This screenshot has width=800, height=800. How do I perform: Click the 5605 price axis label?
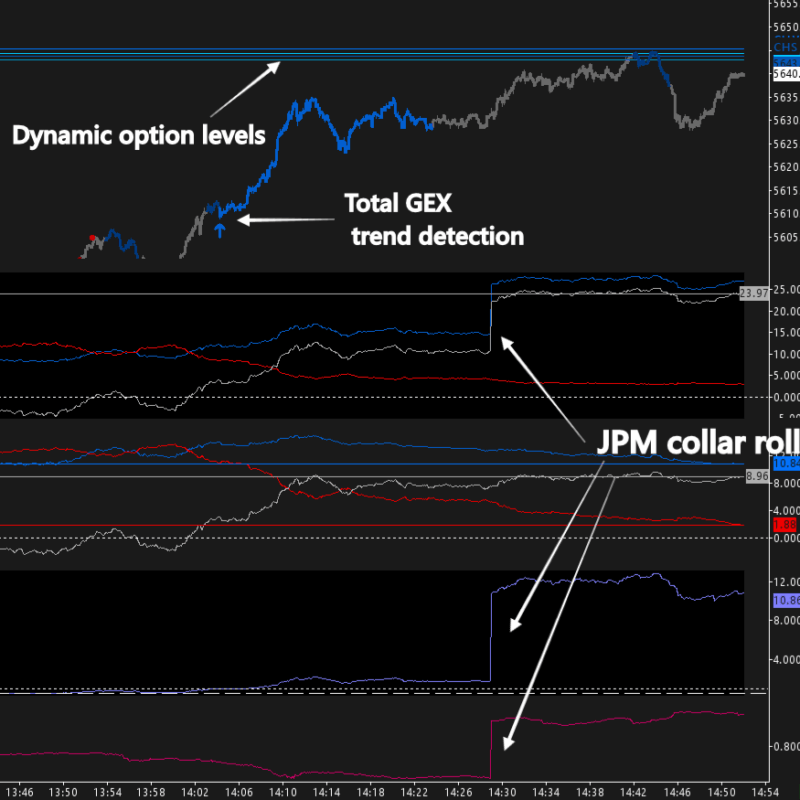click(786, 237)
